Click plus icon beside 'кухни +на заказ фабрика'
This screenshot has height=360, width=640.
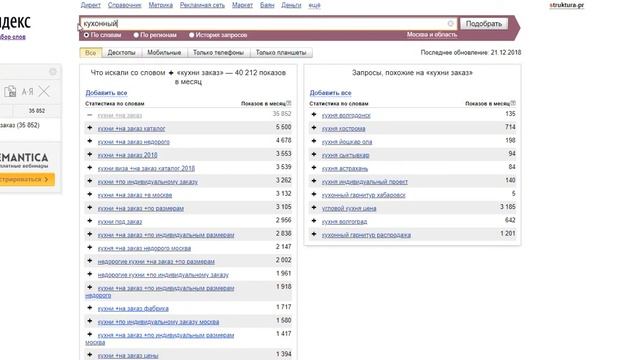click(90, 308)
